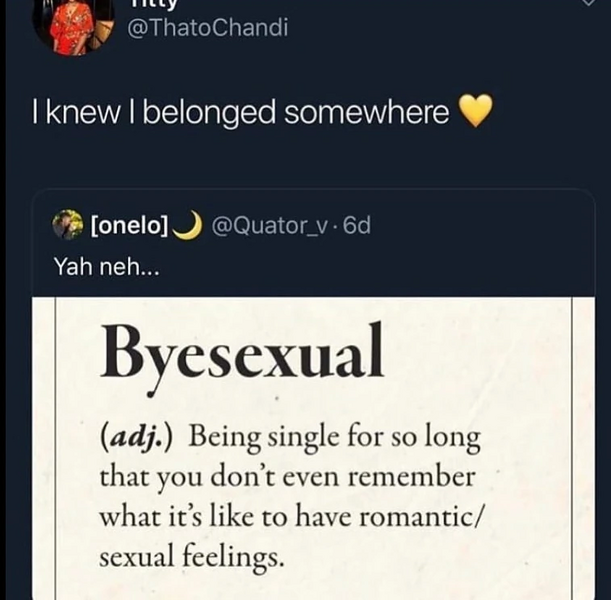Click the word "somewhere" in the tweet
Viewport: 611px width, 600px height.
[366, 114]
